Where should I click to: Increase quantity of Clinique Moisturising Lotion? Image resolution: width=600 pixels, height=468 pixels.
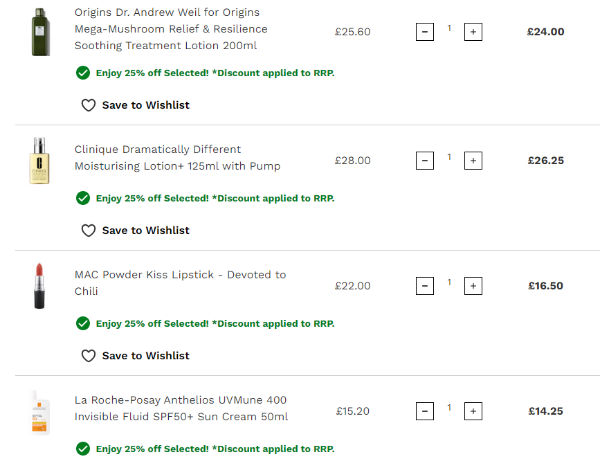point(473,160)
